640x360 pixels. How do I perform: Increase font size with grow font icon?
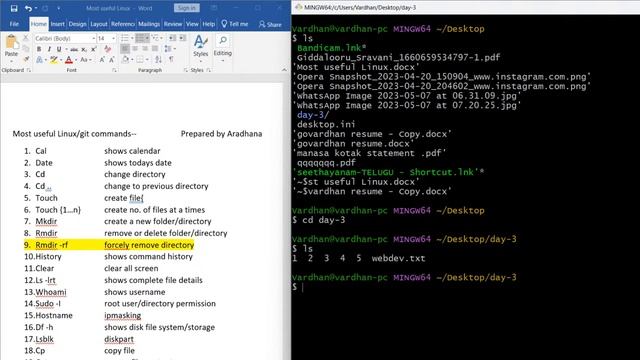click(102, 60)
